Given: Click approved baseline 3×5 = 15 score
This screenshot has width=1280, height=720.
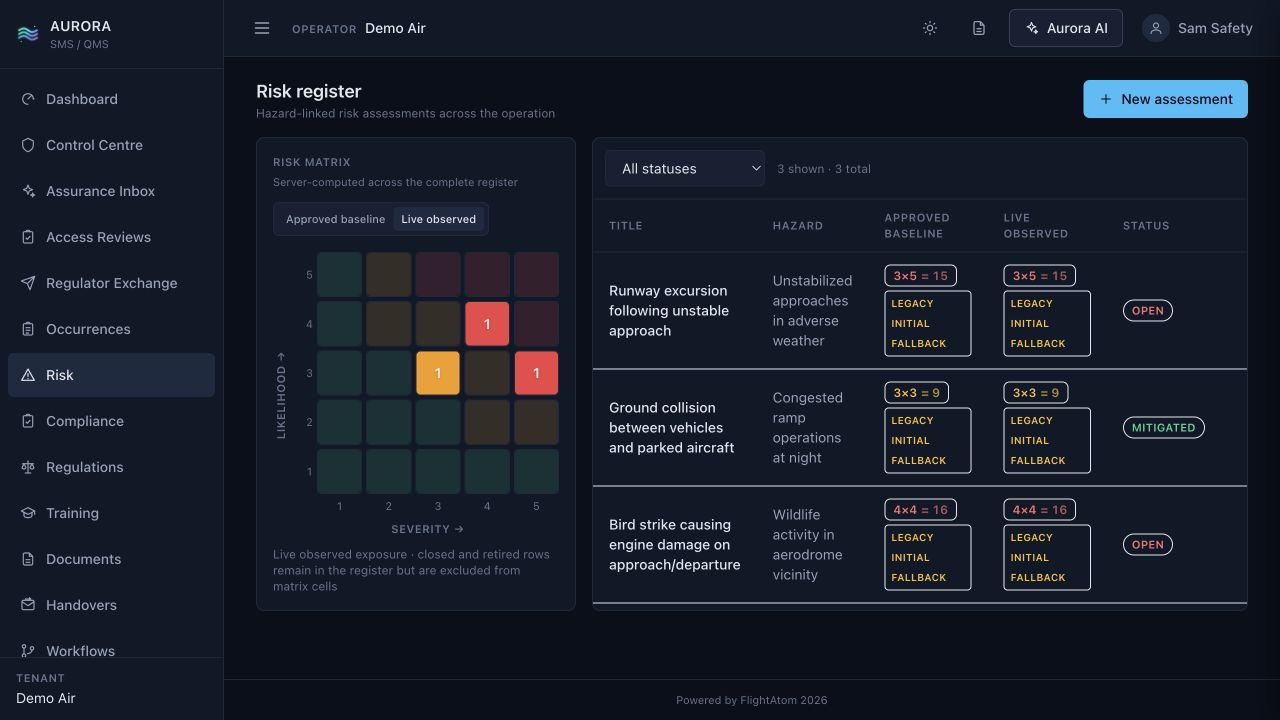Looking at the screenshot, I should click(920, 276).
